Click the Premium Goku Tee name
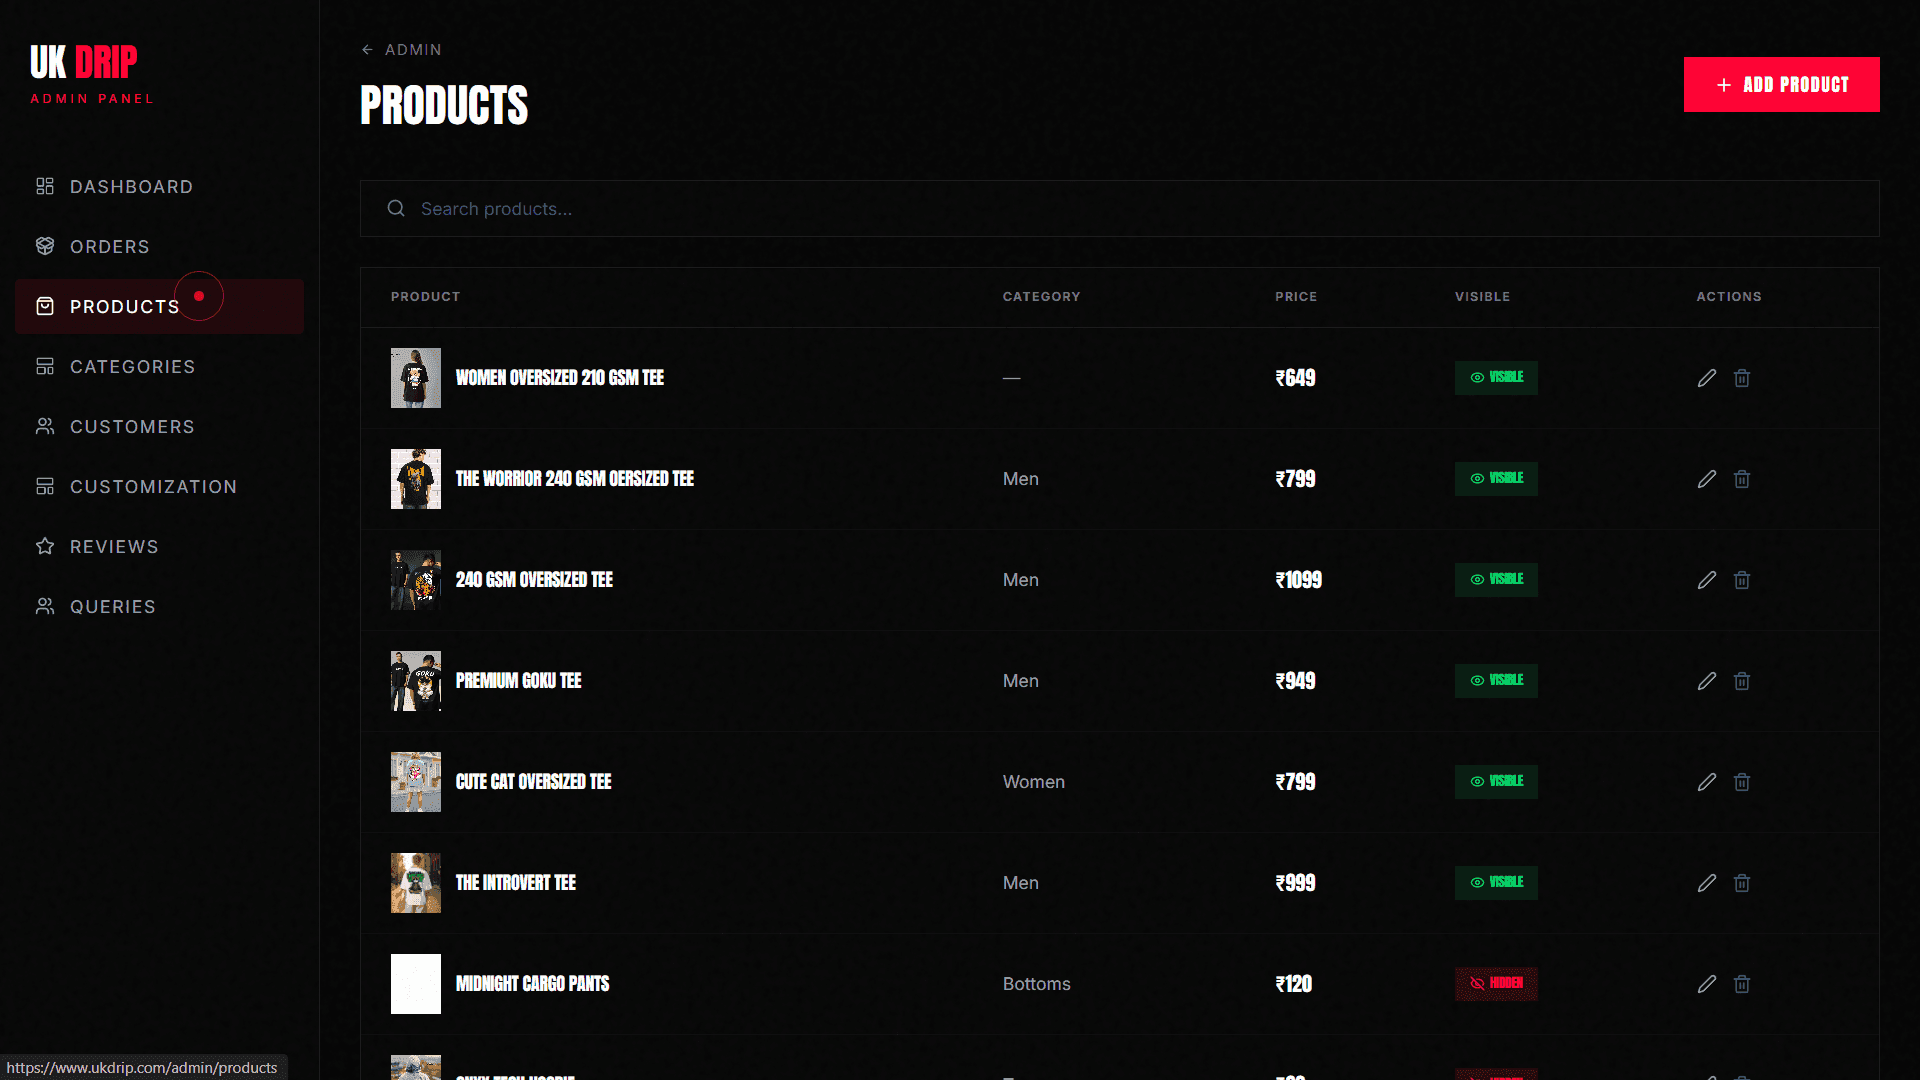Screen dimensions: 1920x1080 (518, 681)
